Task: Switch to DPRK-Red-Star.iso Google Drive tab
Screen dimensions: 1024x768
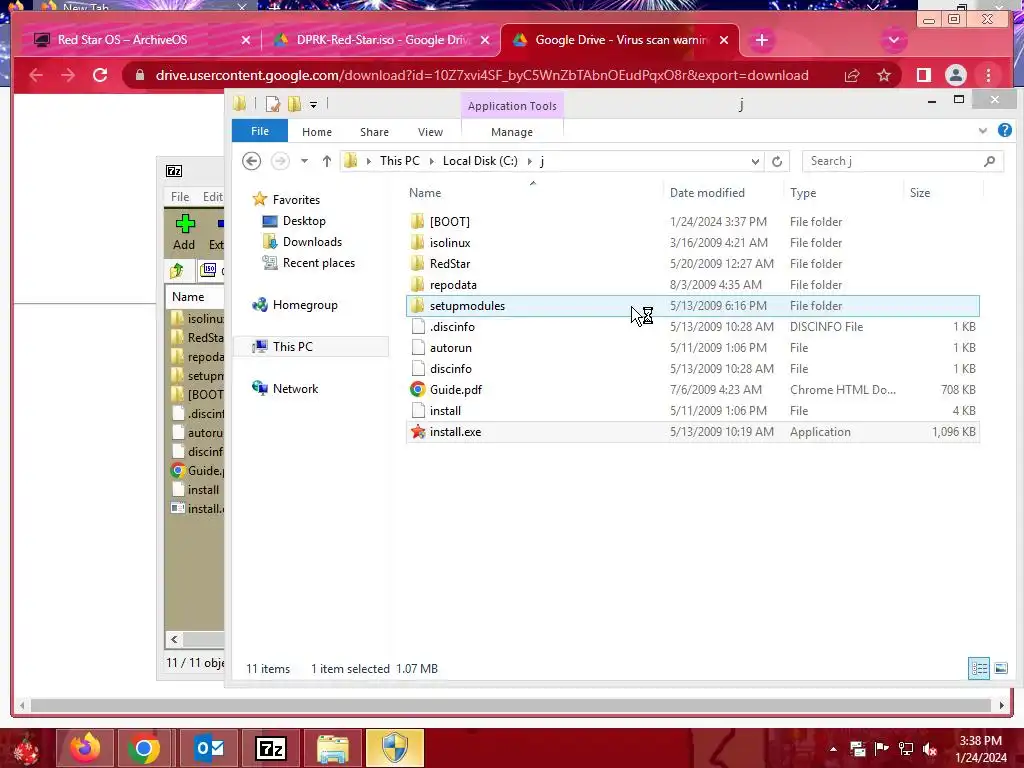Action: pos(383,40)
